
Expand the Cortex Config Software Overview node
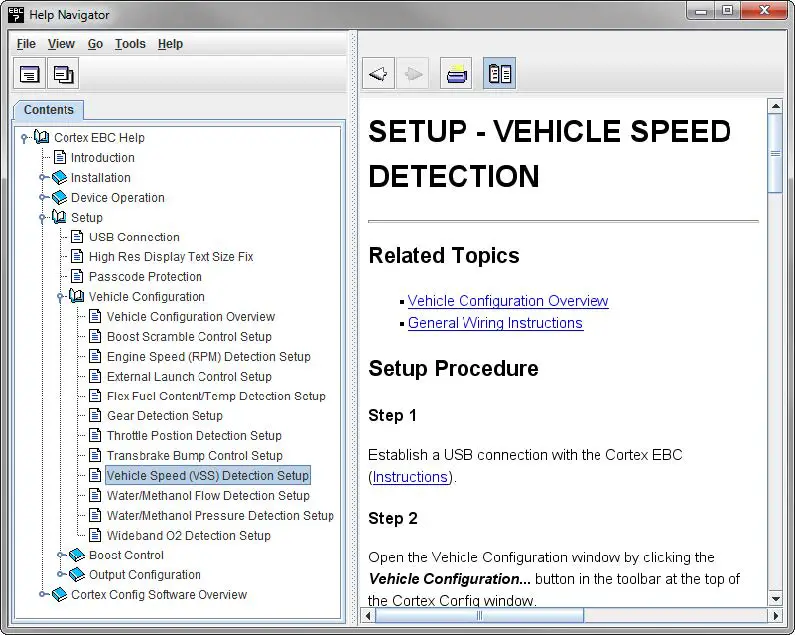(x=43, y=594)
